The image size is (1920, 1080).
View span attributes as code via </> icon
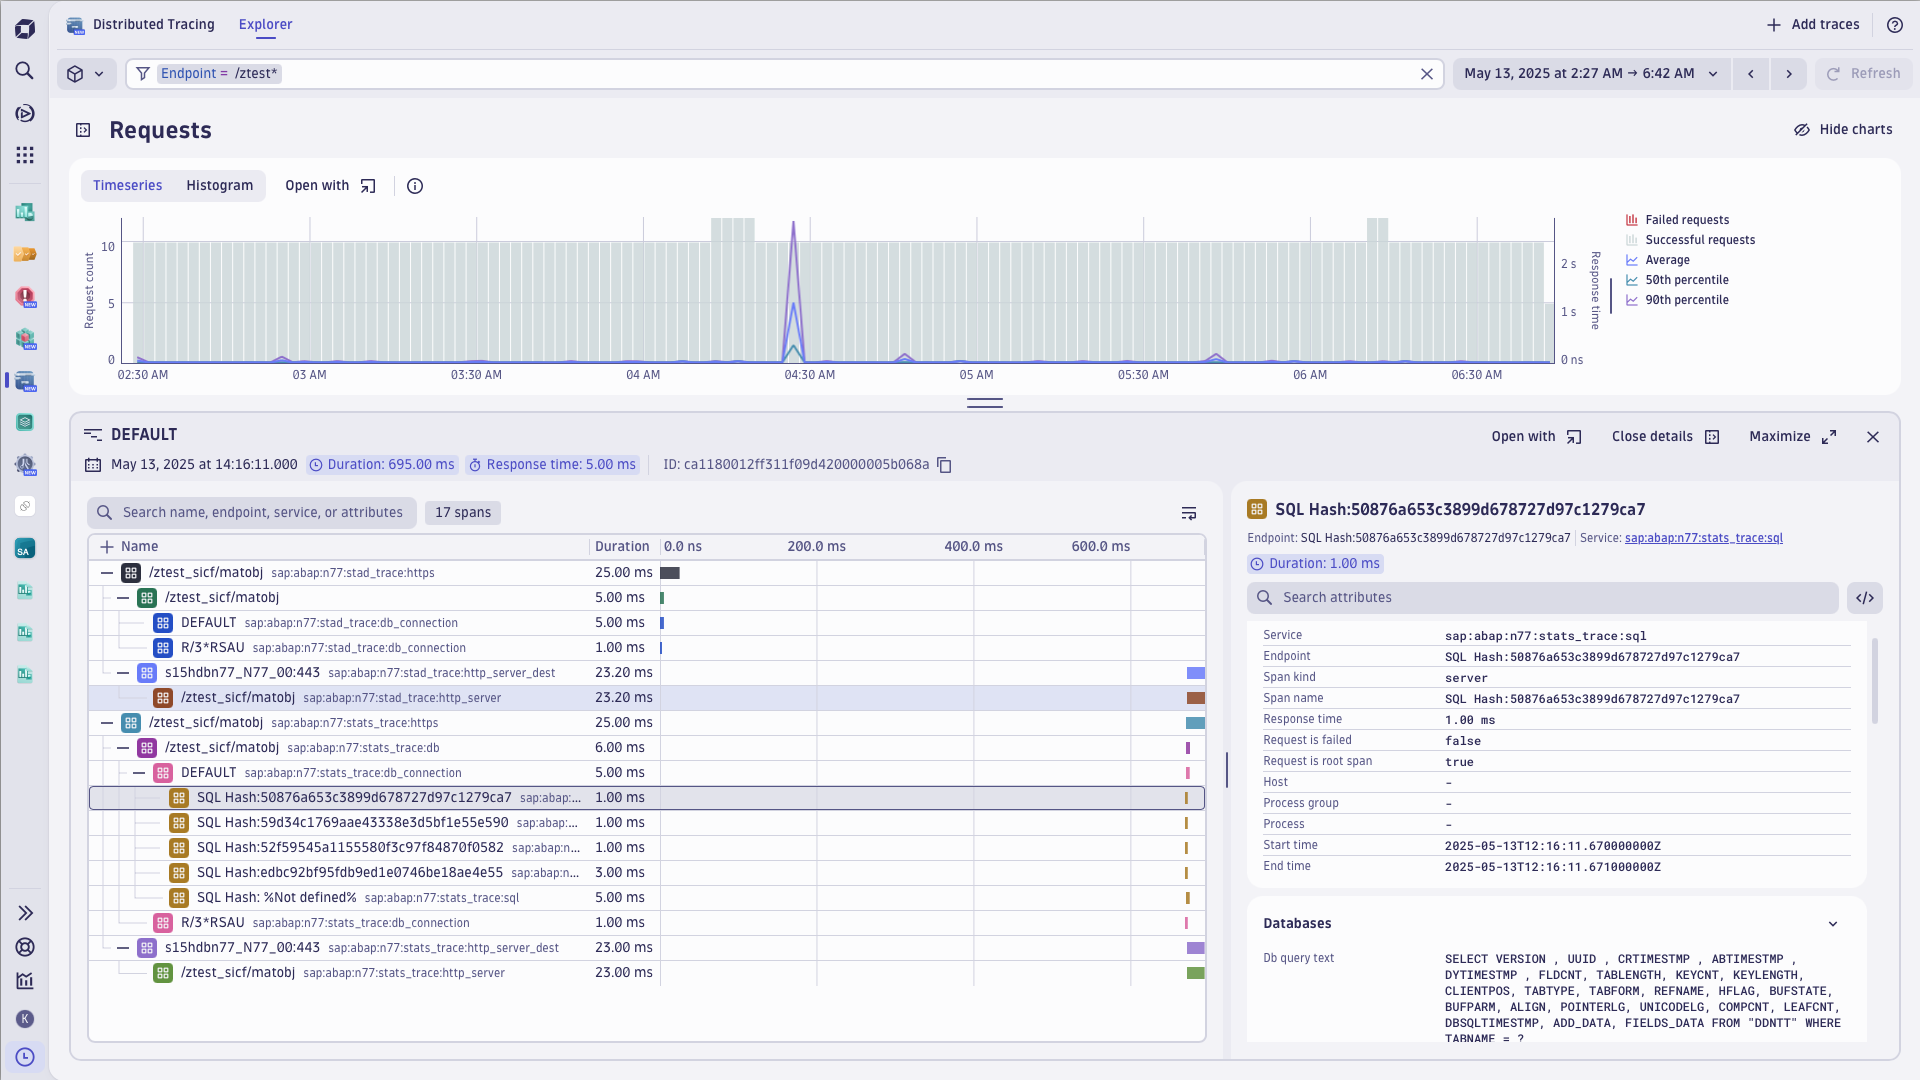(x=1866, y=597)
